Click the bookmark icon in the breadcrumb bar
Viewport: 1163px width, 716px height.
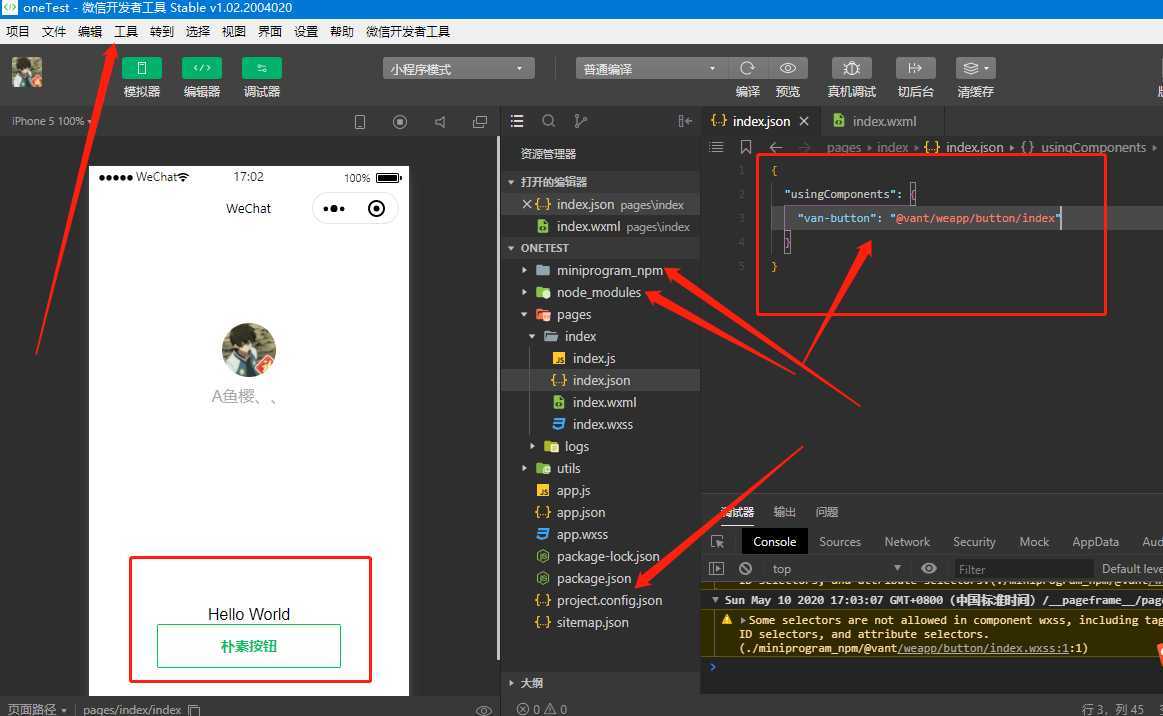click(746, 147)
